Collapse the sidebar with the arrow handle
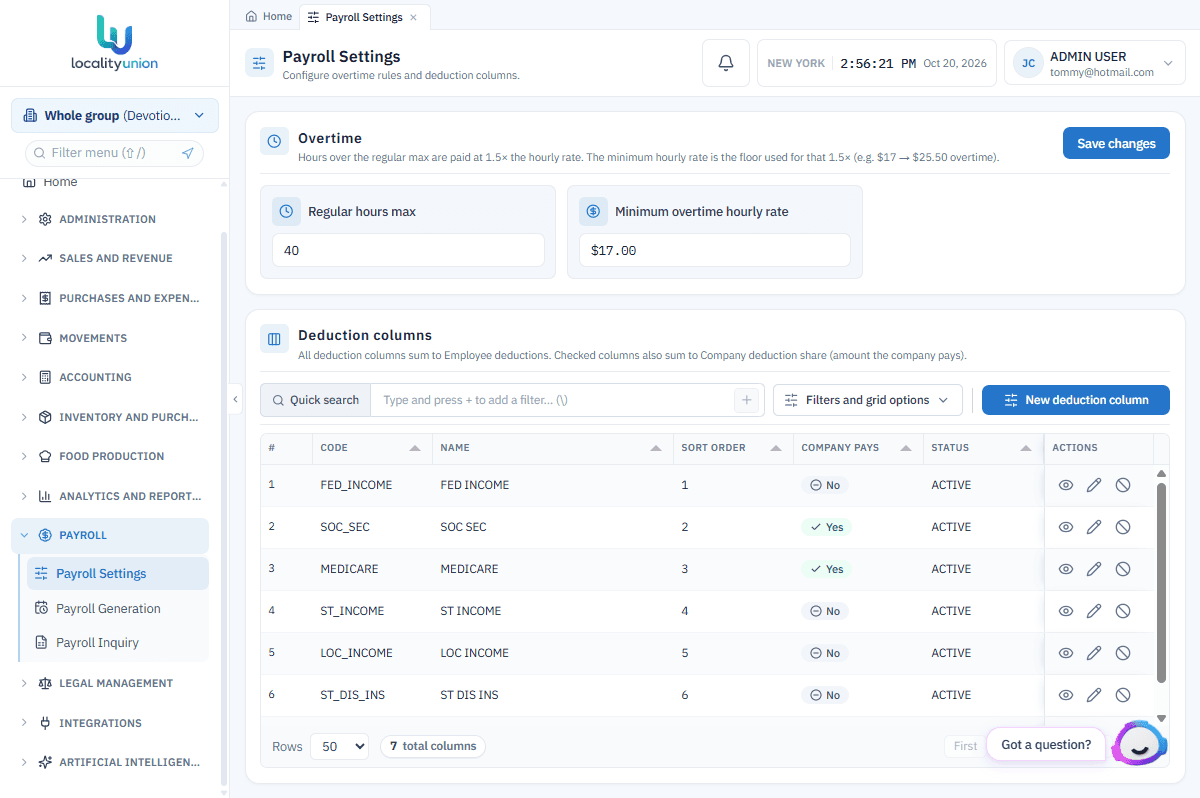Image resolution: width=1200 pixels, height=798 pixels. pos(236,399)
